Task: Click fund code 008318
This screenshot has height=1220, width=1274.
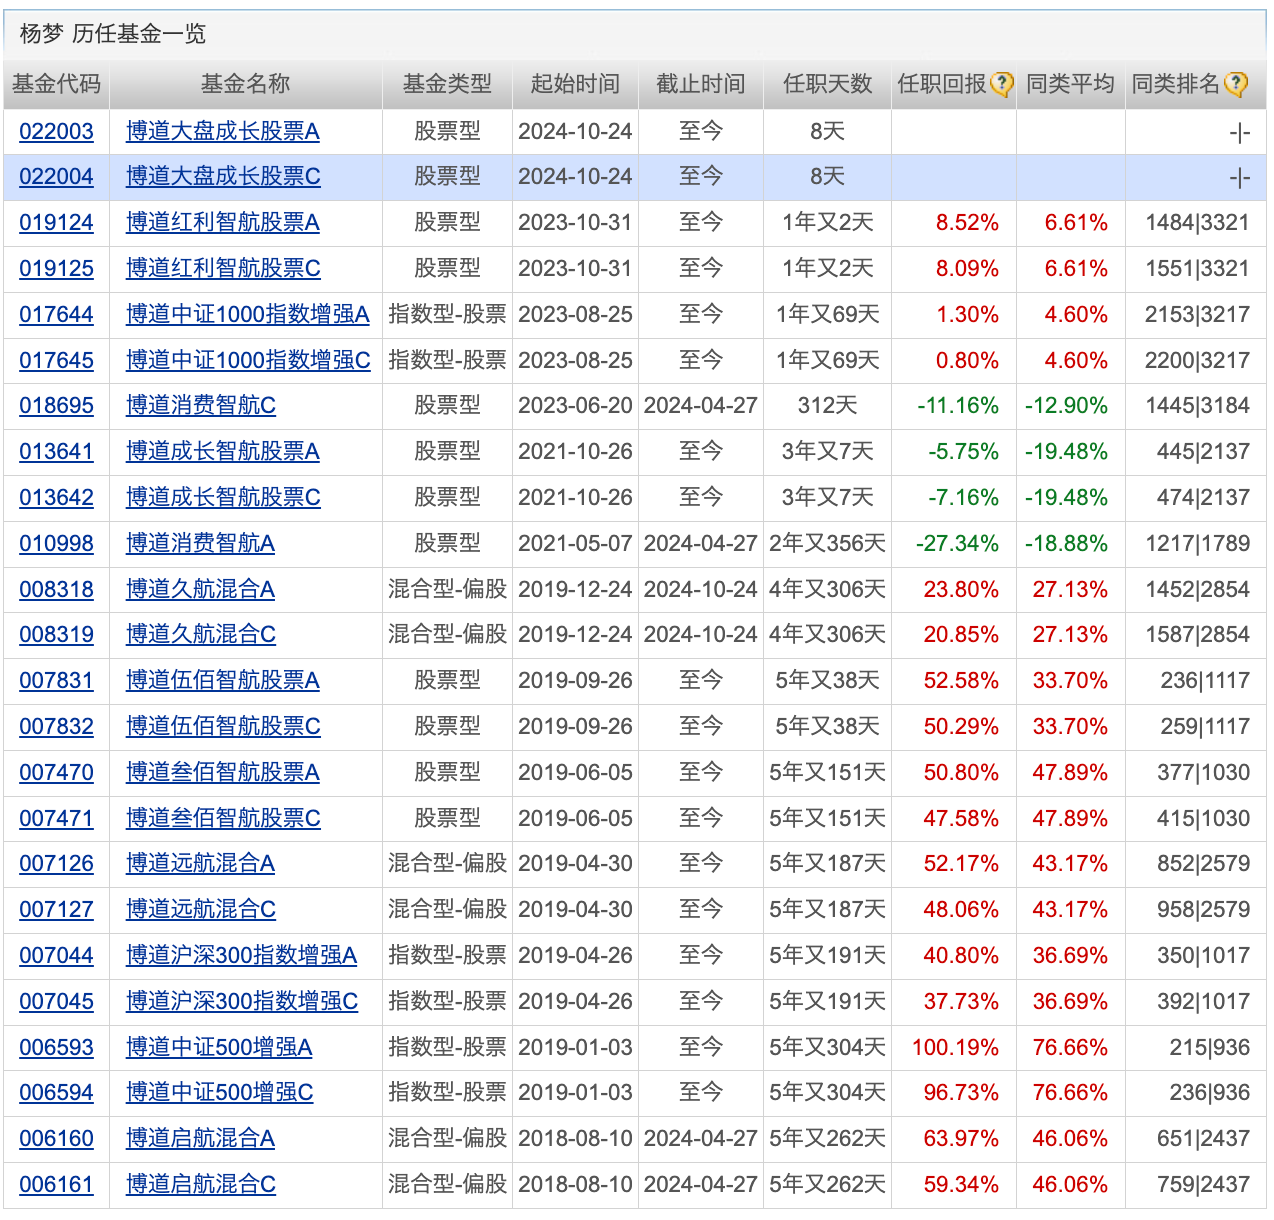Action: point(56,590)
